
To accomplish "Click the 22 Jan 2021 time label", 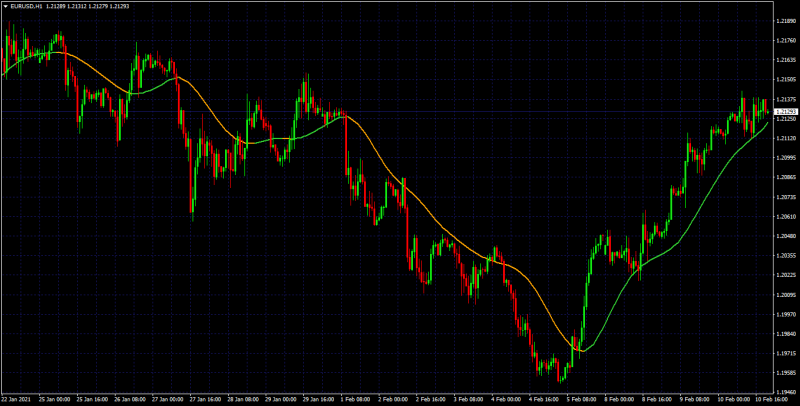I will coord(14,399).
